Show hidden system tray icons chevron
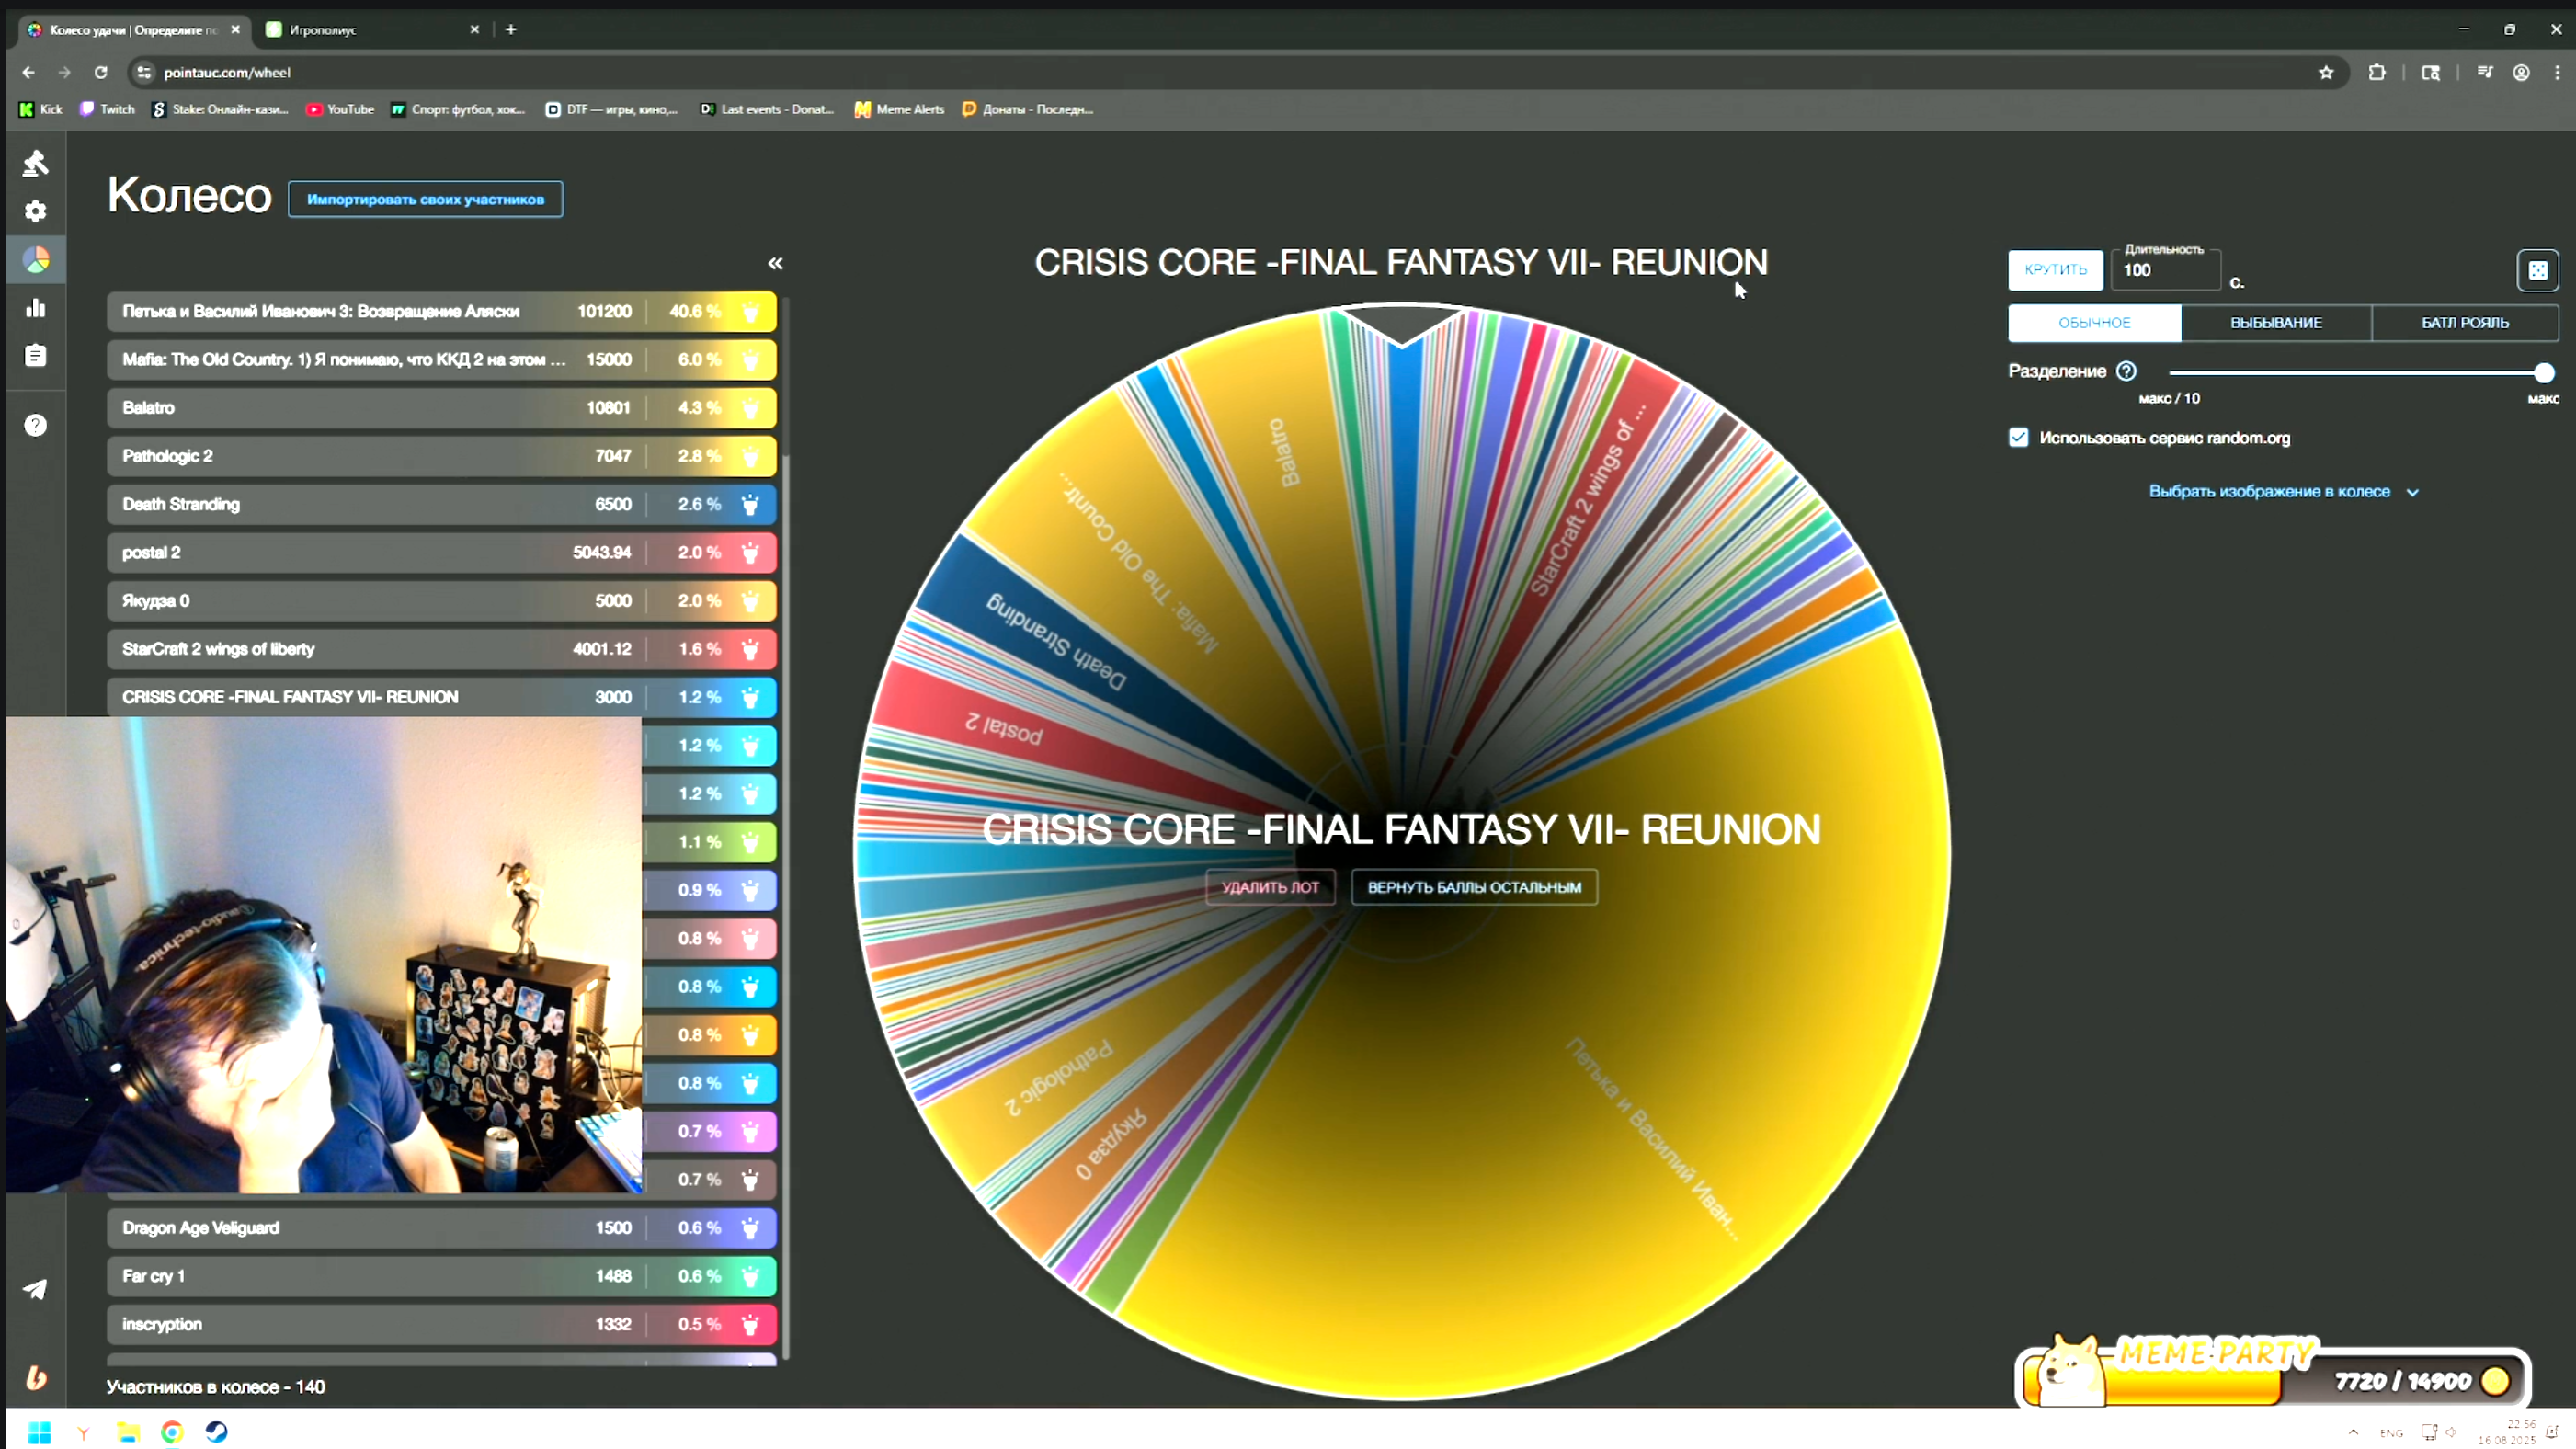The height and width of the screenshot is (1449, 2576). pos(2354,1431)
